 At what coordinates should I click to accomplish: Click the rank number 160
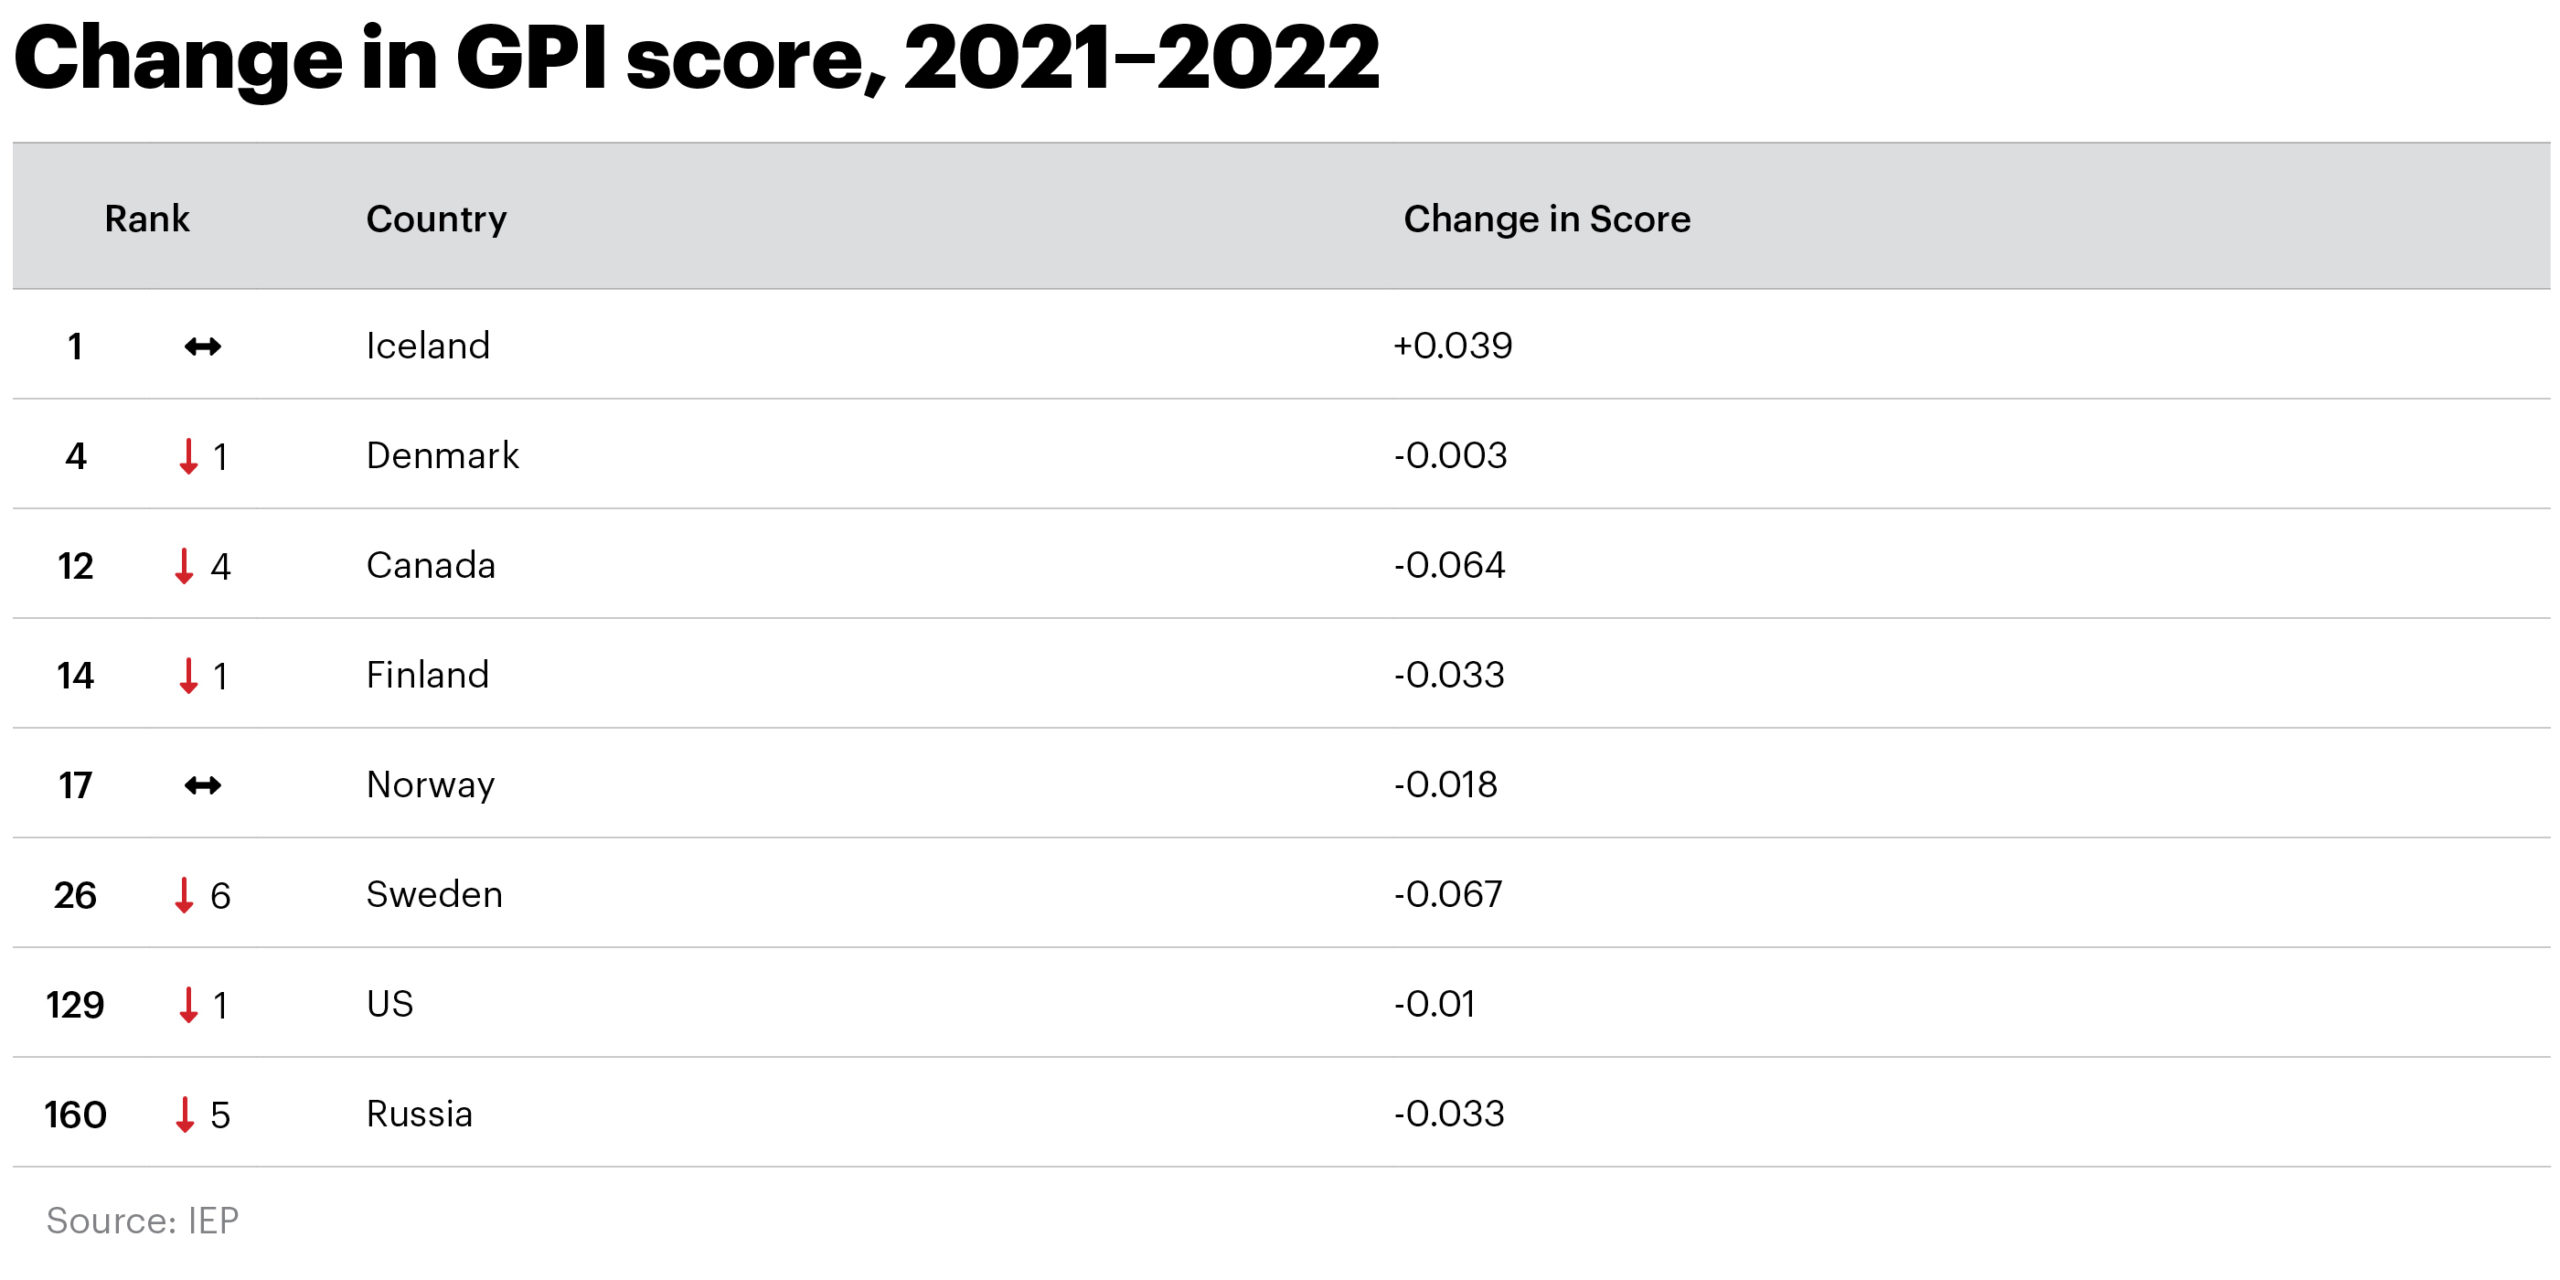[x=75, y=1114]
